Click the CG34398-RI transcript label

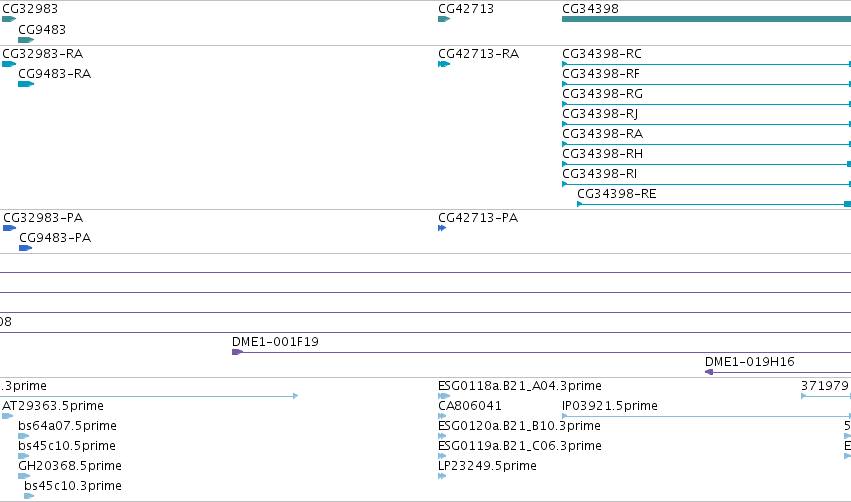click(599, 174)
